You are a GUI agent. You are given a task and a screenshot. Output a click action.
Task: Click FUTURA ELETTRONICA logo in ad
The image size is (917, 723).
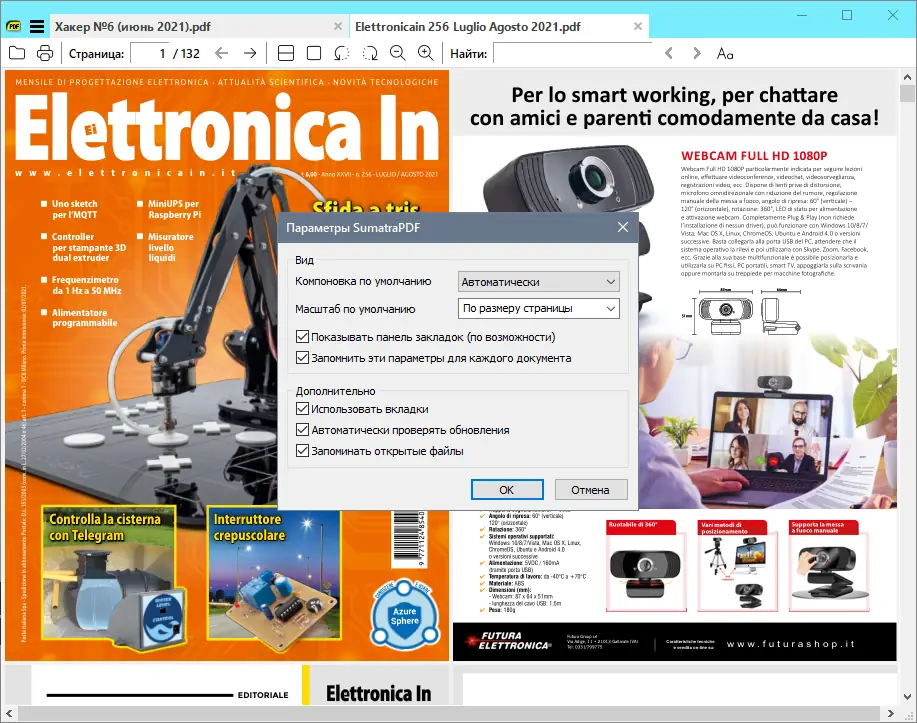pos(509,641)
